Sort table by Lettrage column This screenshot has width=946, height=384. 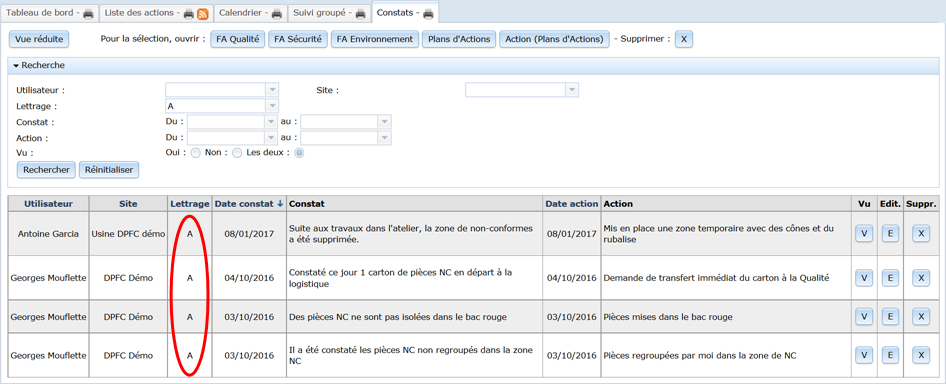coord(190,204)
